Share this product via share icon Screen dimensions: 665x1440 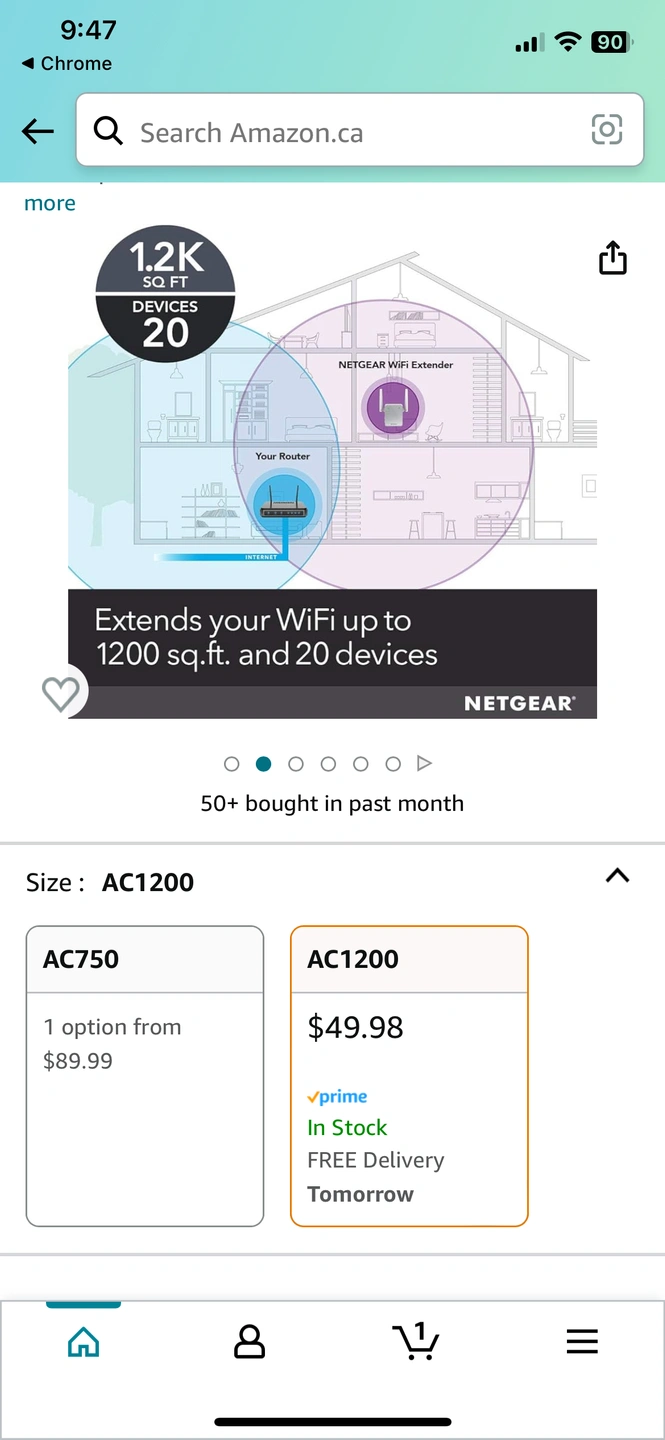[x=613, y=258]
